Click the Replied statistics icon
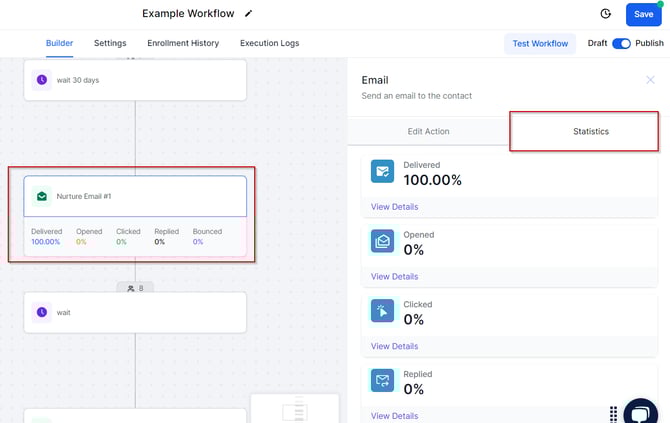This screenshot has width=670, height=423. pyautogui.click(x=382, y=380)
